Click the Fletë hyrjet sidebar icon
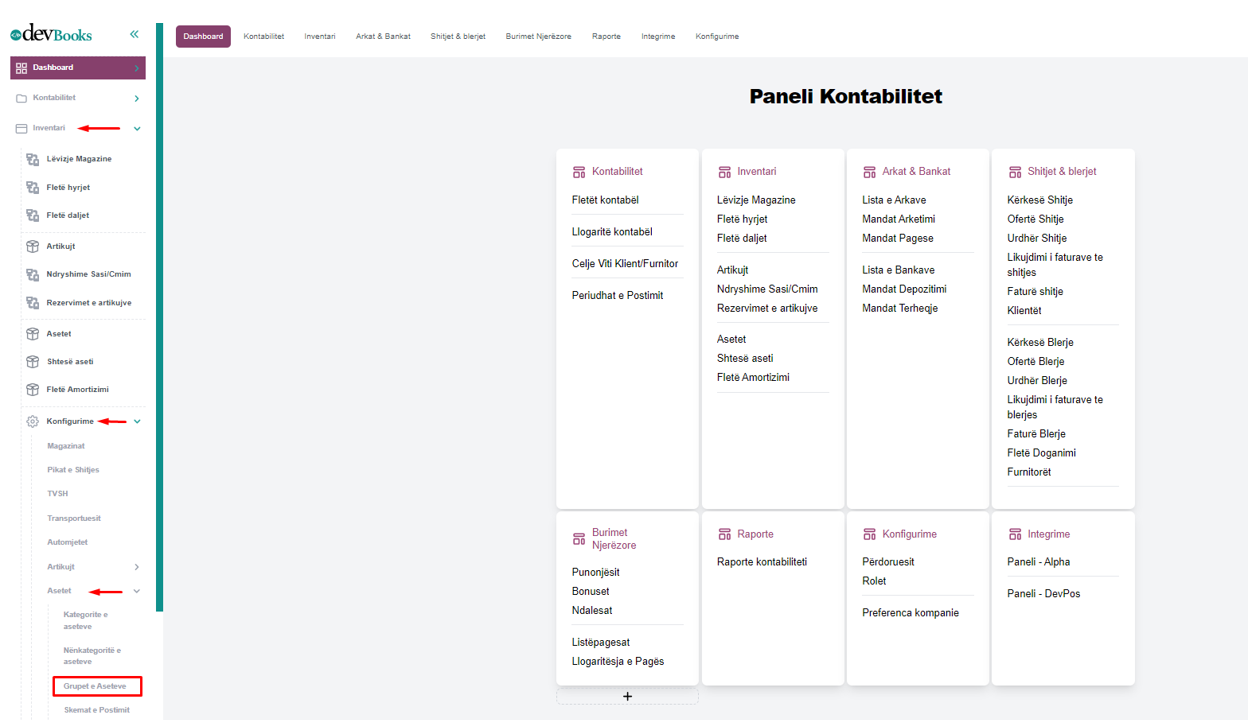Screen dimensions: 1248x720 click(x=32, y=187)
